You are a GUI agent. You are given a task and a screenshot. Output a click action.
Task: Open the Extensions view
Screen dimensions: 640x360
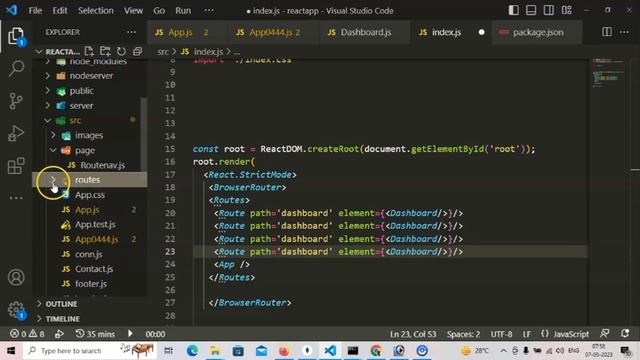click(16, 166)
